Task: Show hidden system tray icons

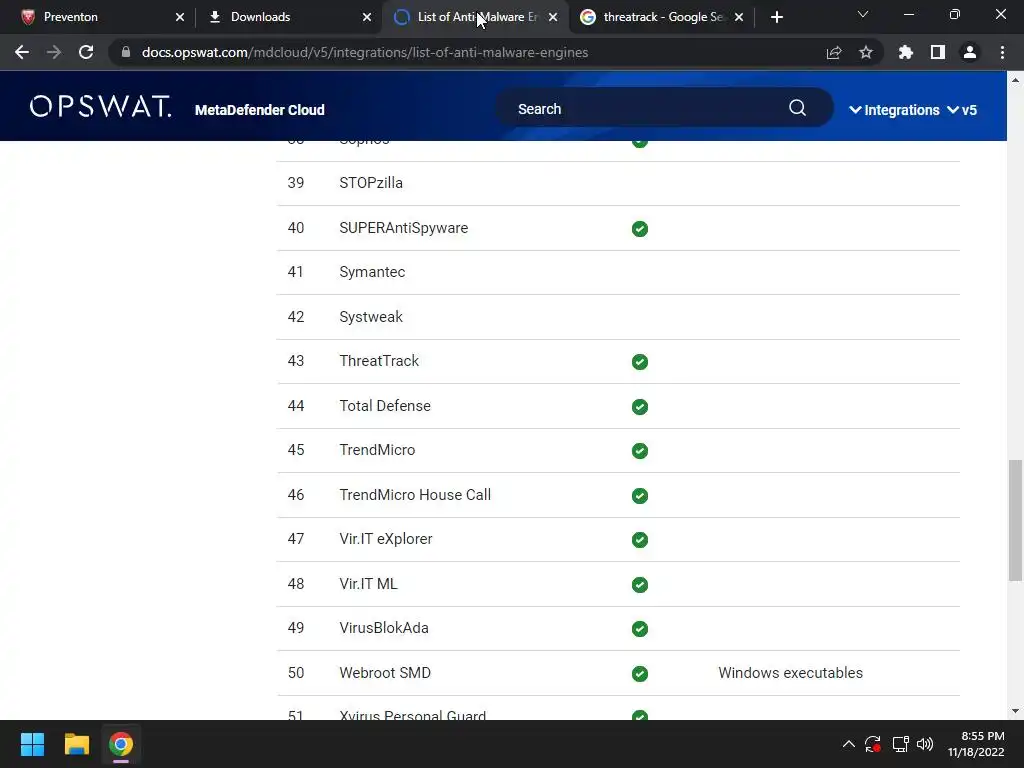Action: tap(848, 744)
